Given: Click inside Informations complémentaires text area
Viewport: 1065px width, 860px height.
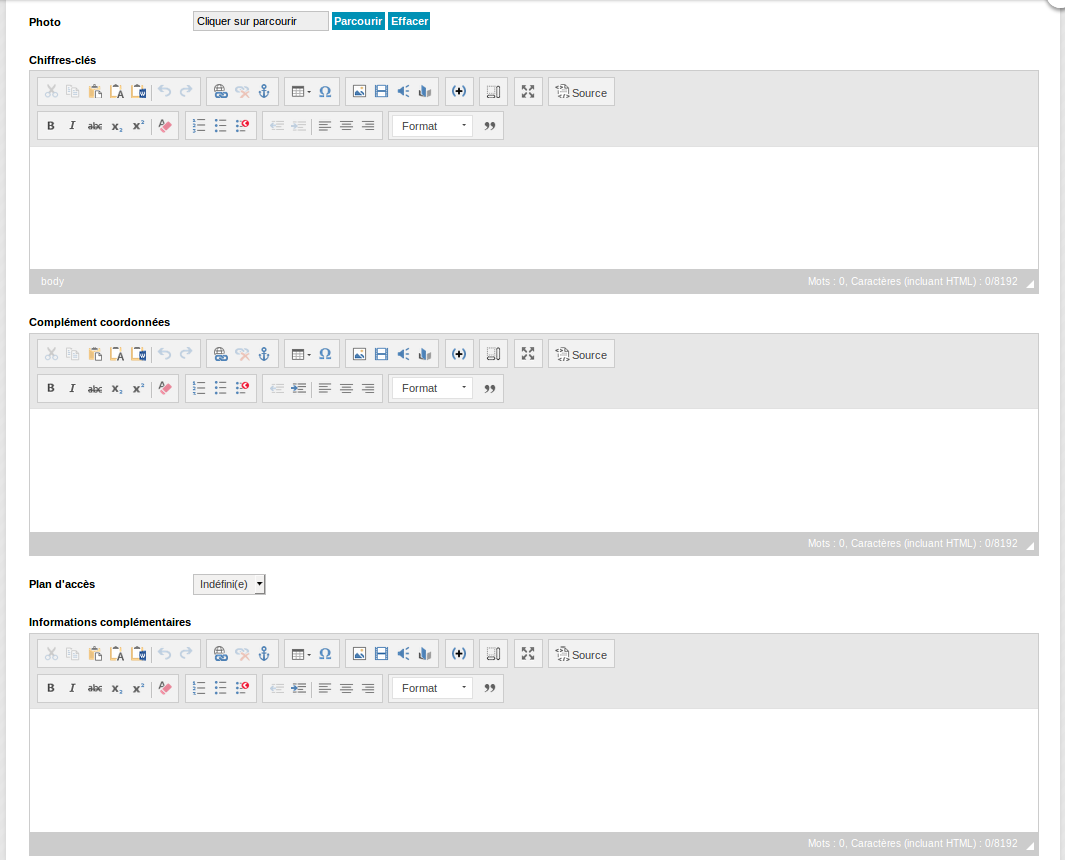Looking at the screenshot, I should coord(534,770).
